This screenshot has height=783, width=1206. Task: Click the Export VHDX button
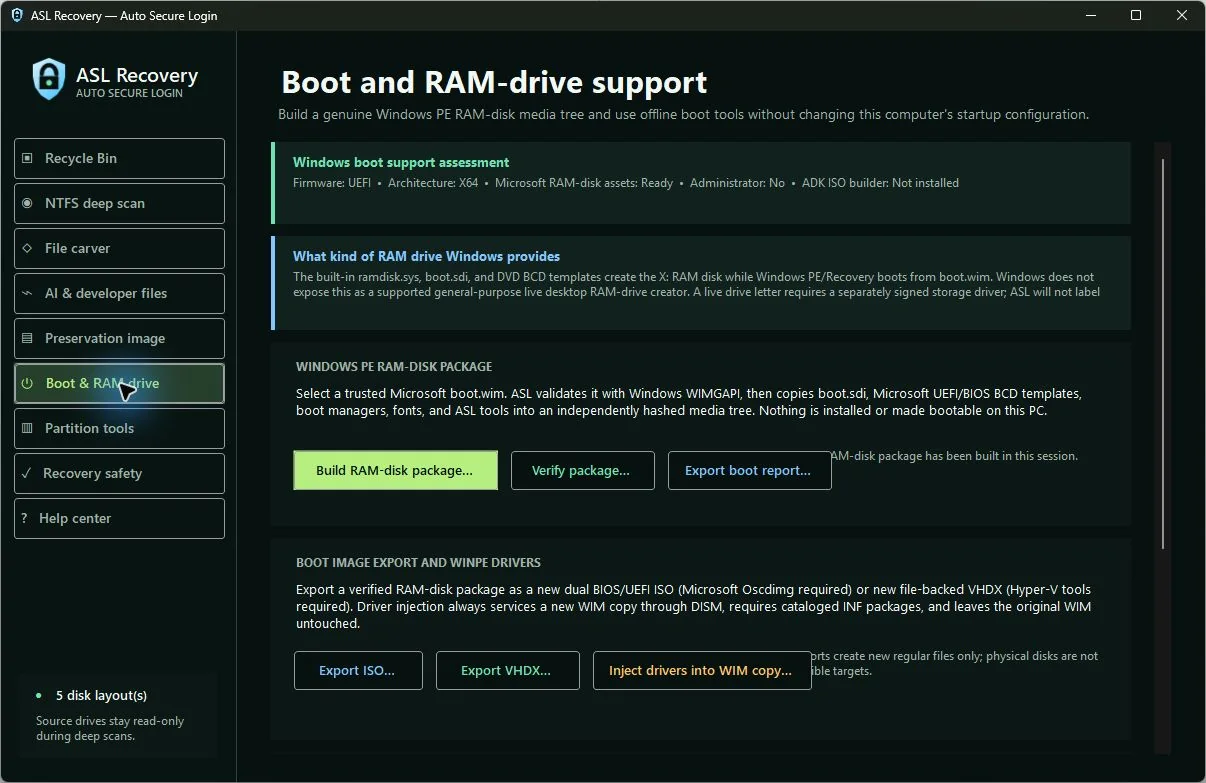click(x=507, y=670)
